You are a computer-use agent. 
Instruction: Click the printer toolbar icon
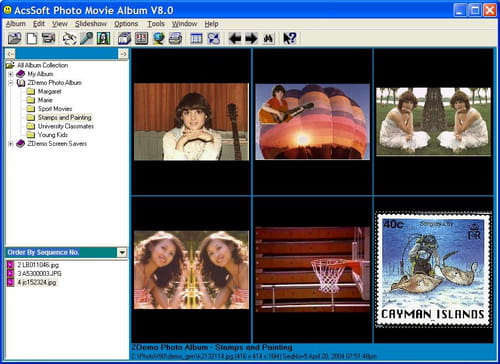175,39
